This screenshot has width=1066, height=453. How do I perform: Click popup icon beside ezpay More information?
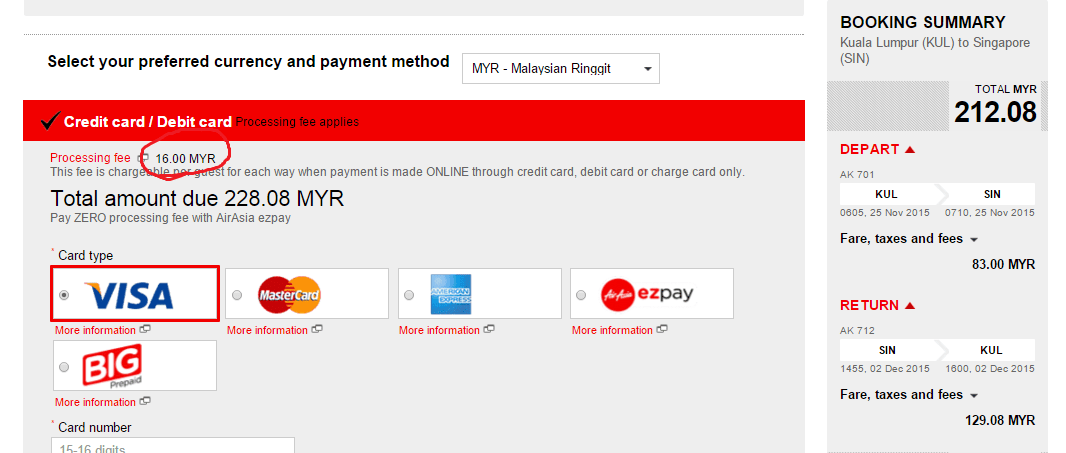click(x=661, y=330)
